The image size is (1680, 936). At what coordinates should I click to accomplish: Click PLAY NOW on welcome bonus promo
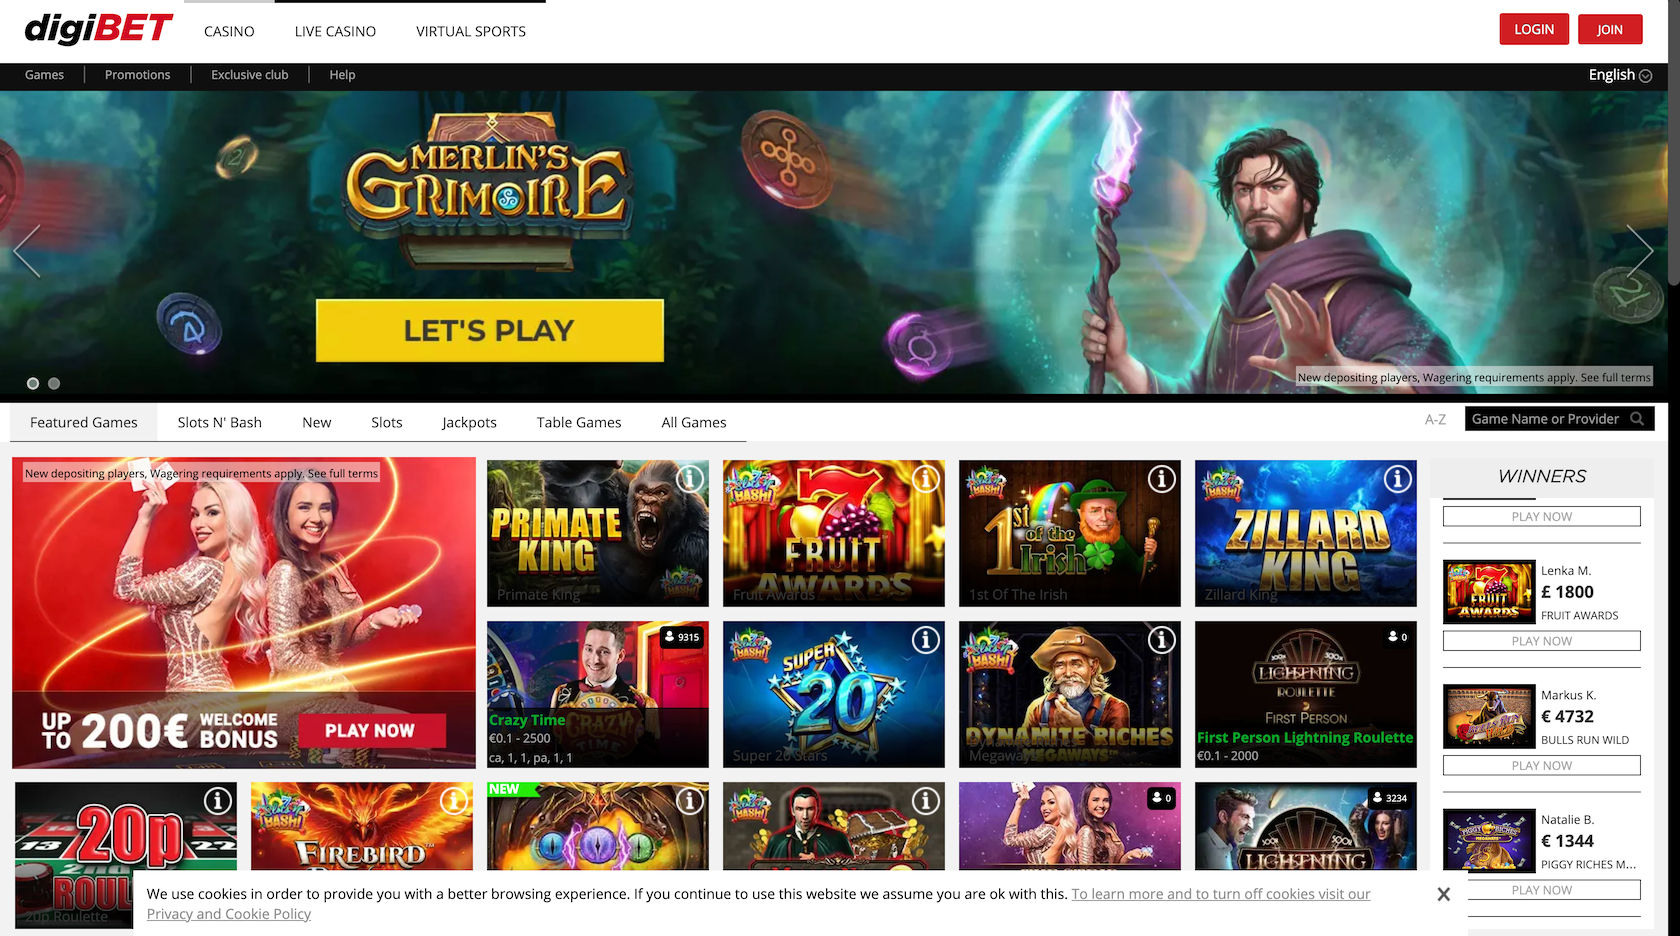click(x=370, y=731)
